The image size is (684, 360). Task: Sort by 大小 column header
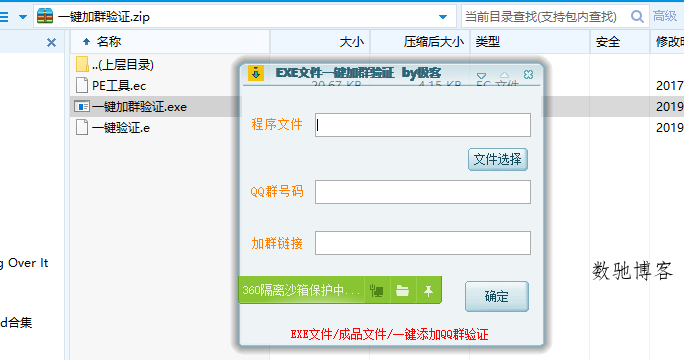coord(320,42)
